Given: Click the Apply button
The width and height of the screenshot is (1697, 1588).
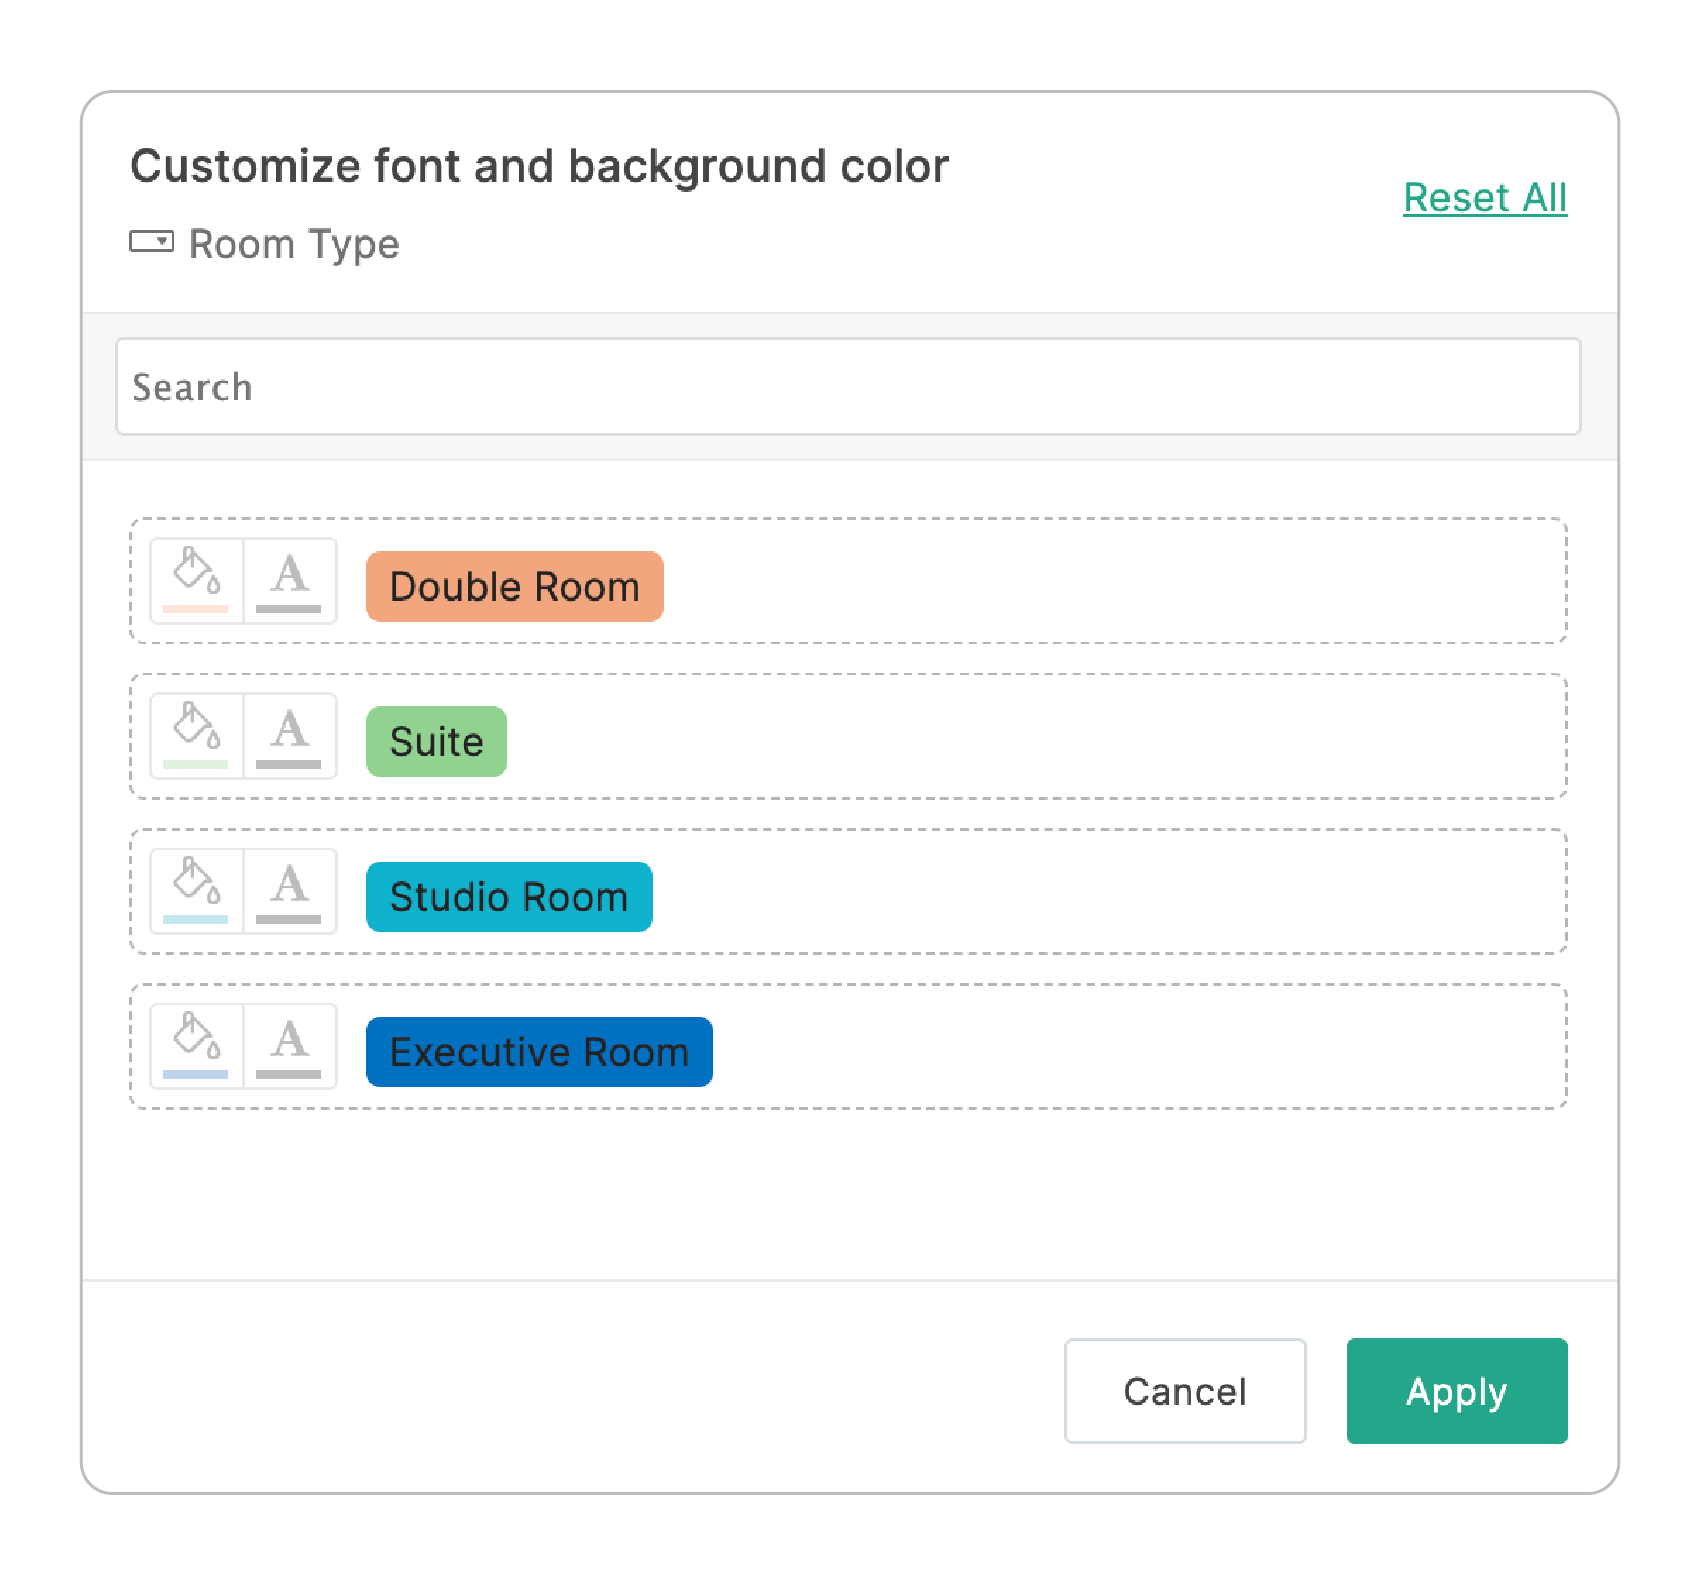Looking at the screenshot, I should point(1457,1391).
